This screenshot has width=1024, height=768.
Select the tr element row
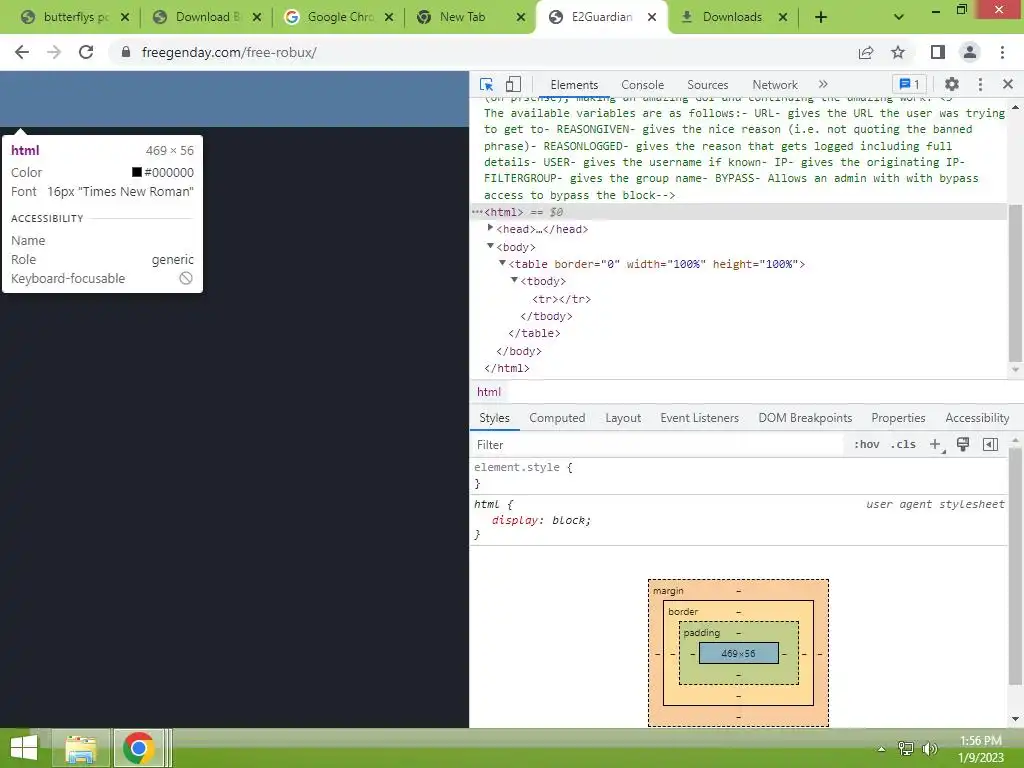click(561, 299)
